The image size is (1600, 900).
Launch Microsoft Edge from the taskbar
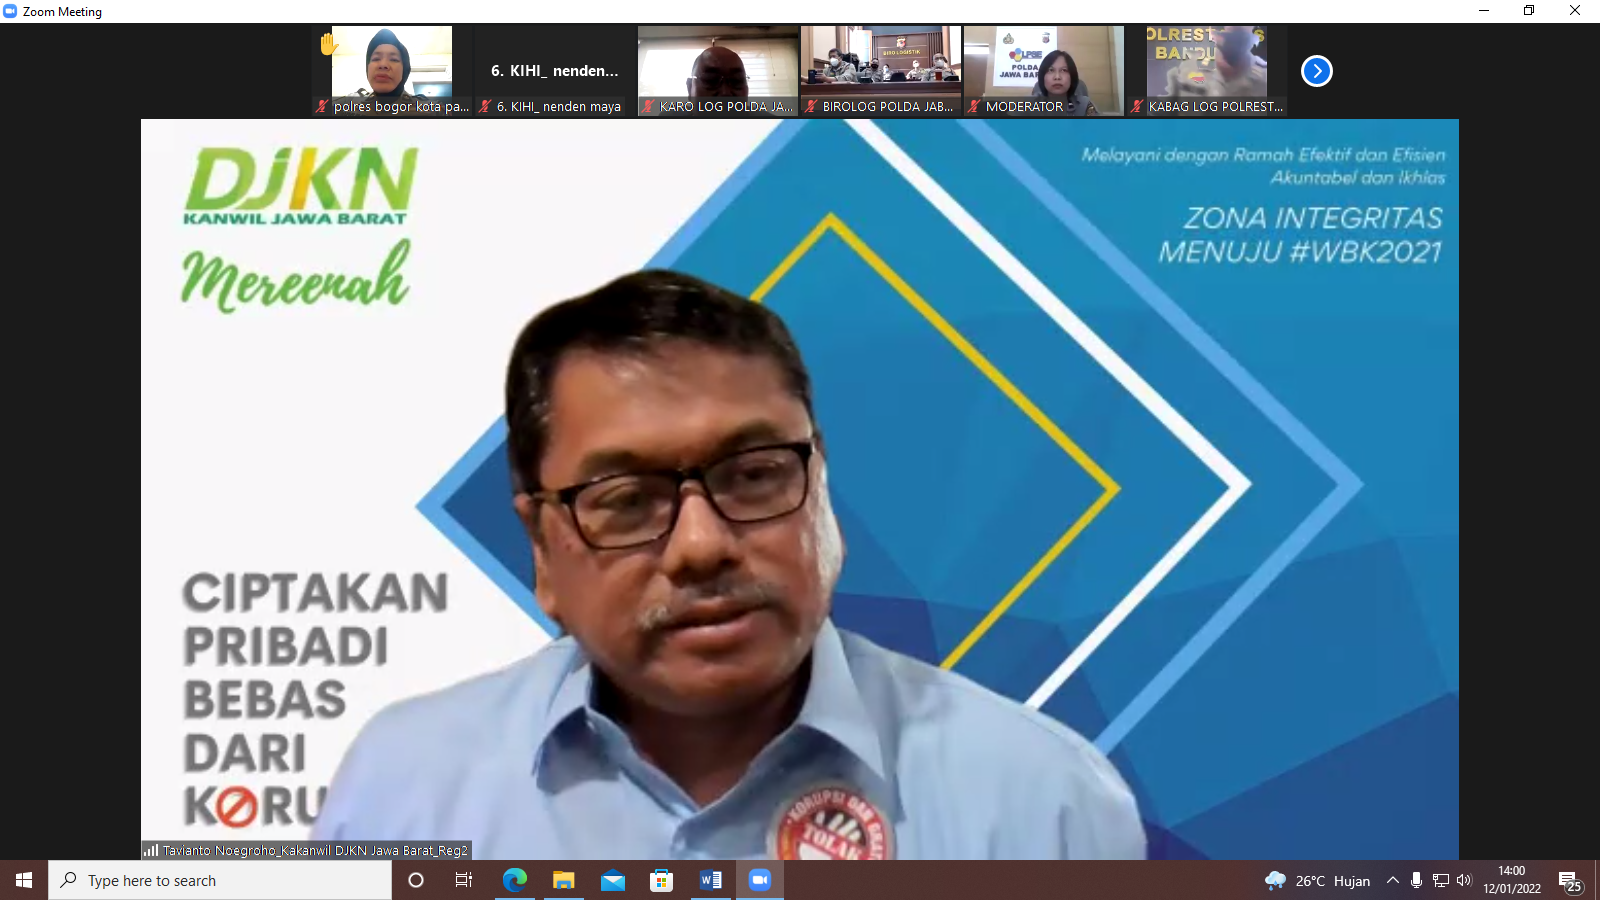pyautogui.click(x=514, y=880)
